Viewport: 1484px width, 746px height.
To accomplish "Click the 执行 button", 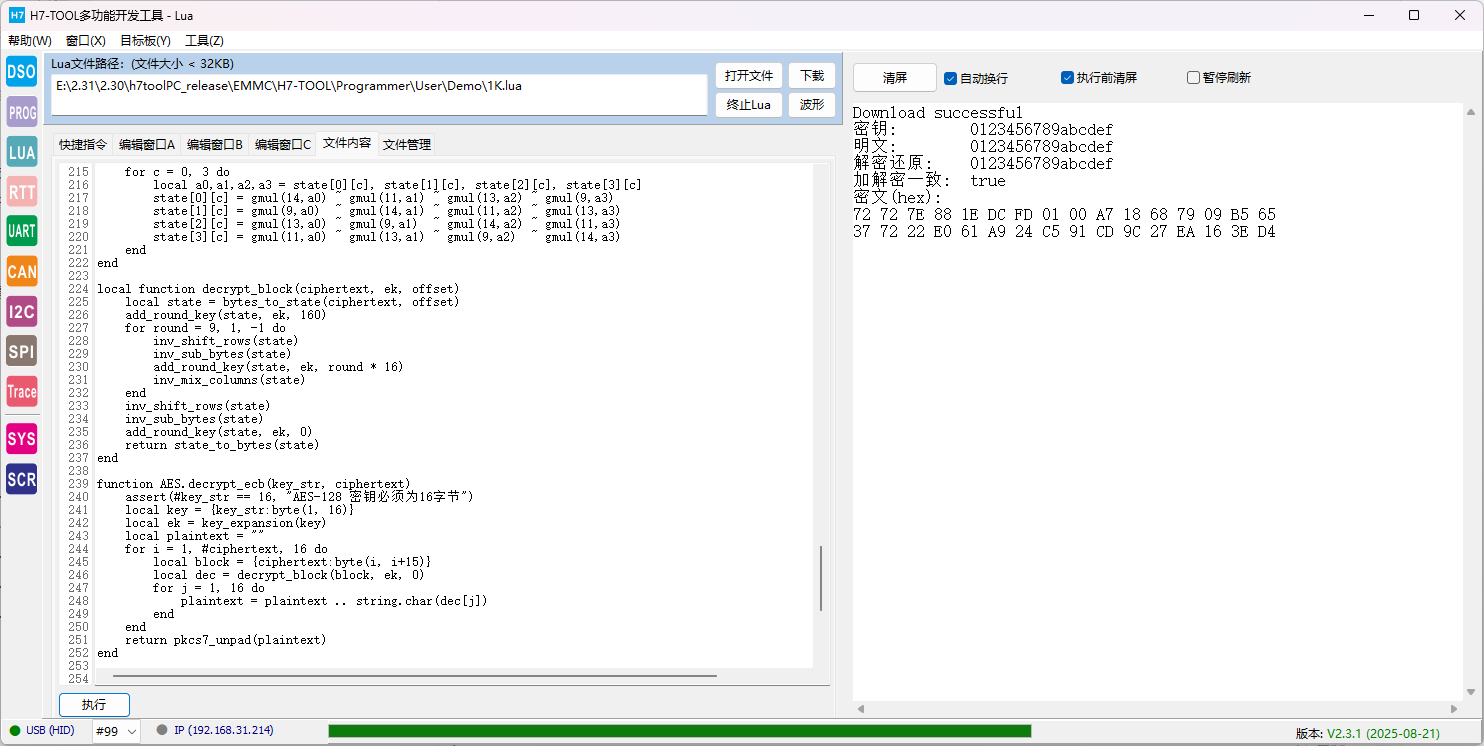I will [94, 705].
